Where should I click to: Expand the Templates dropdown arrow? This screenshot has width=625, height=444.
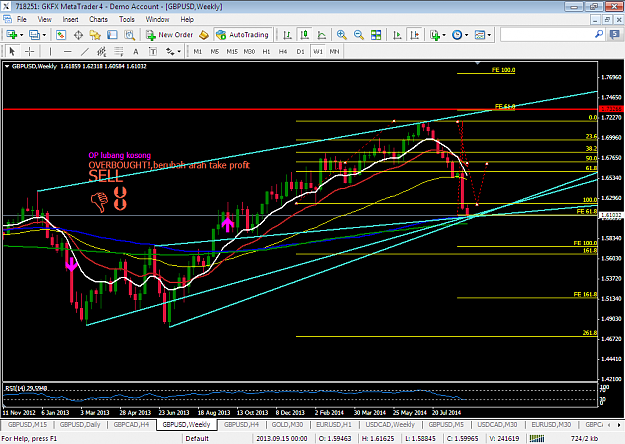[x=489, y=35]
